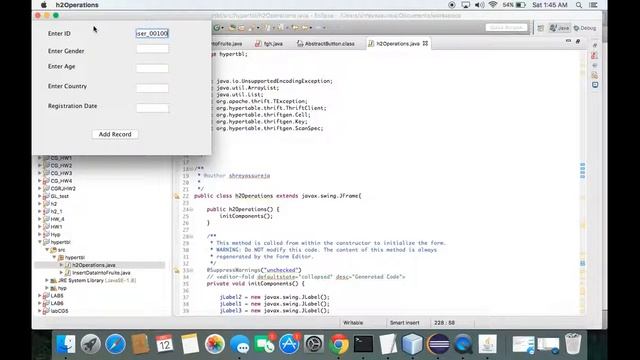
Task: Expand the CG_HW4 project
Action: (x=40, y=181)
